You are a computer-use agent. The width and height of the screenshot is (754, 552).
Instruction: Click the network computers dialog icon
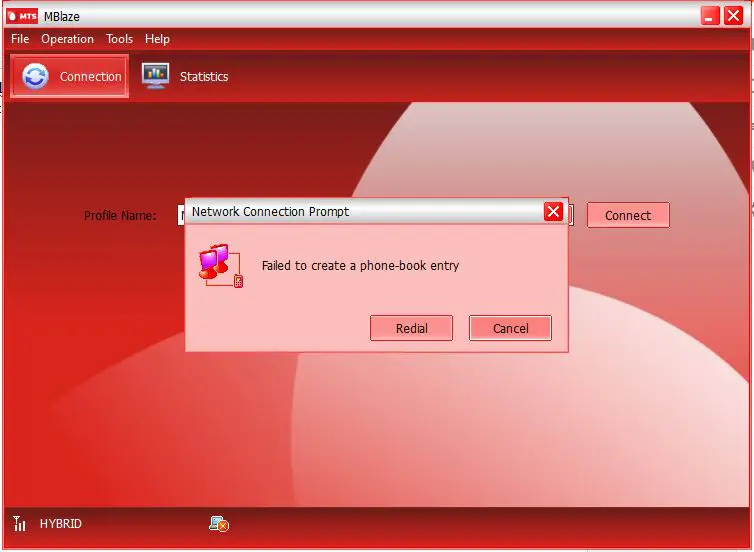221,265
